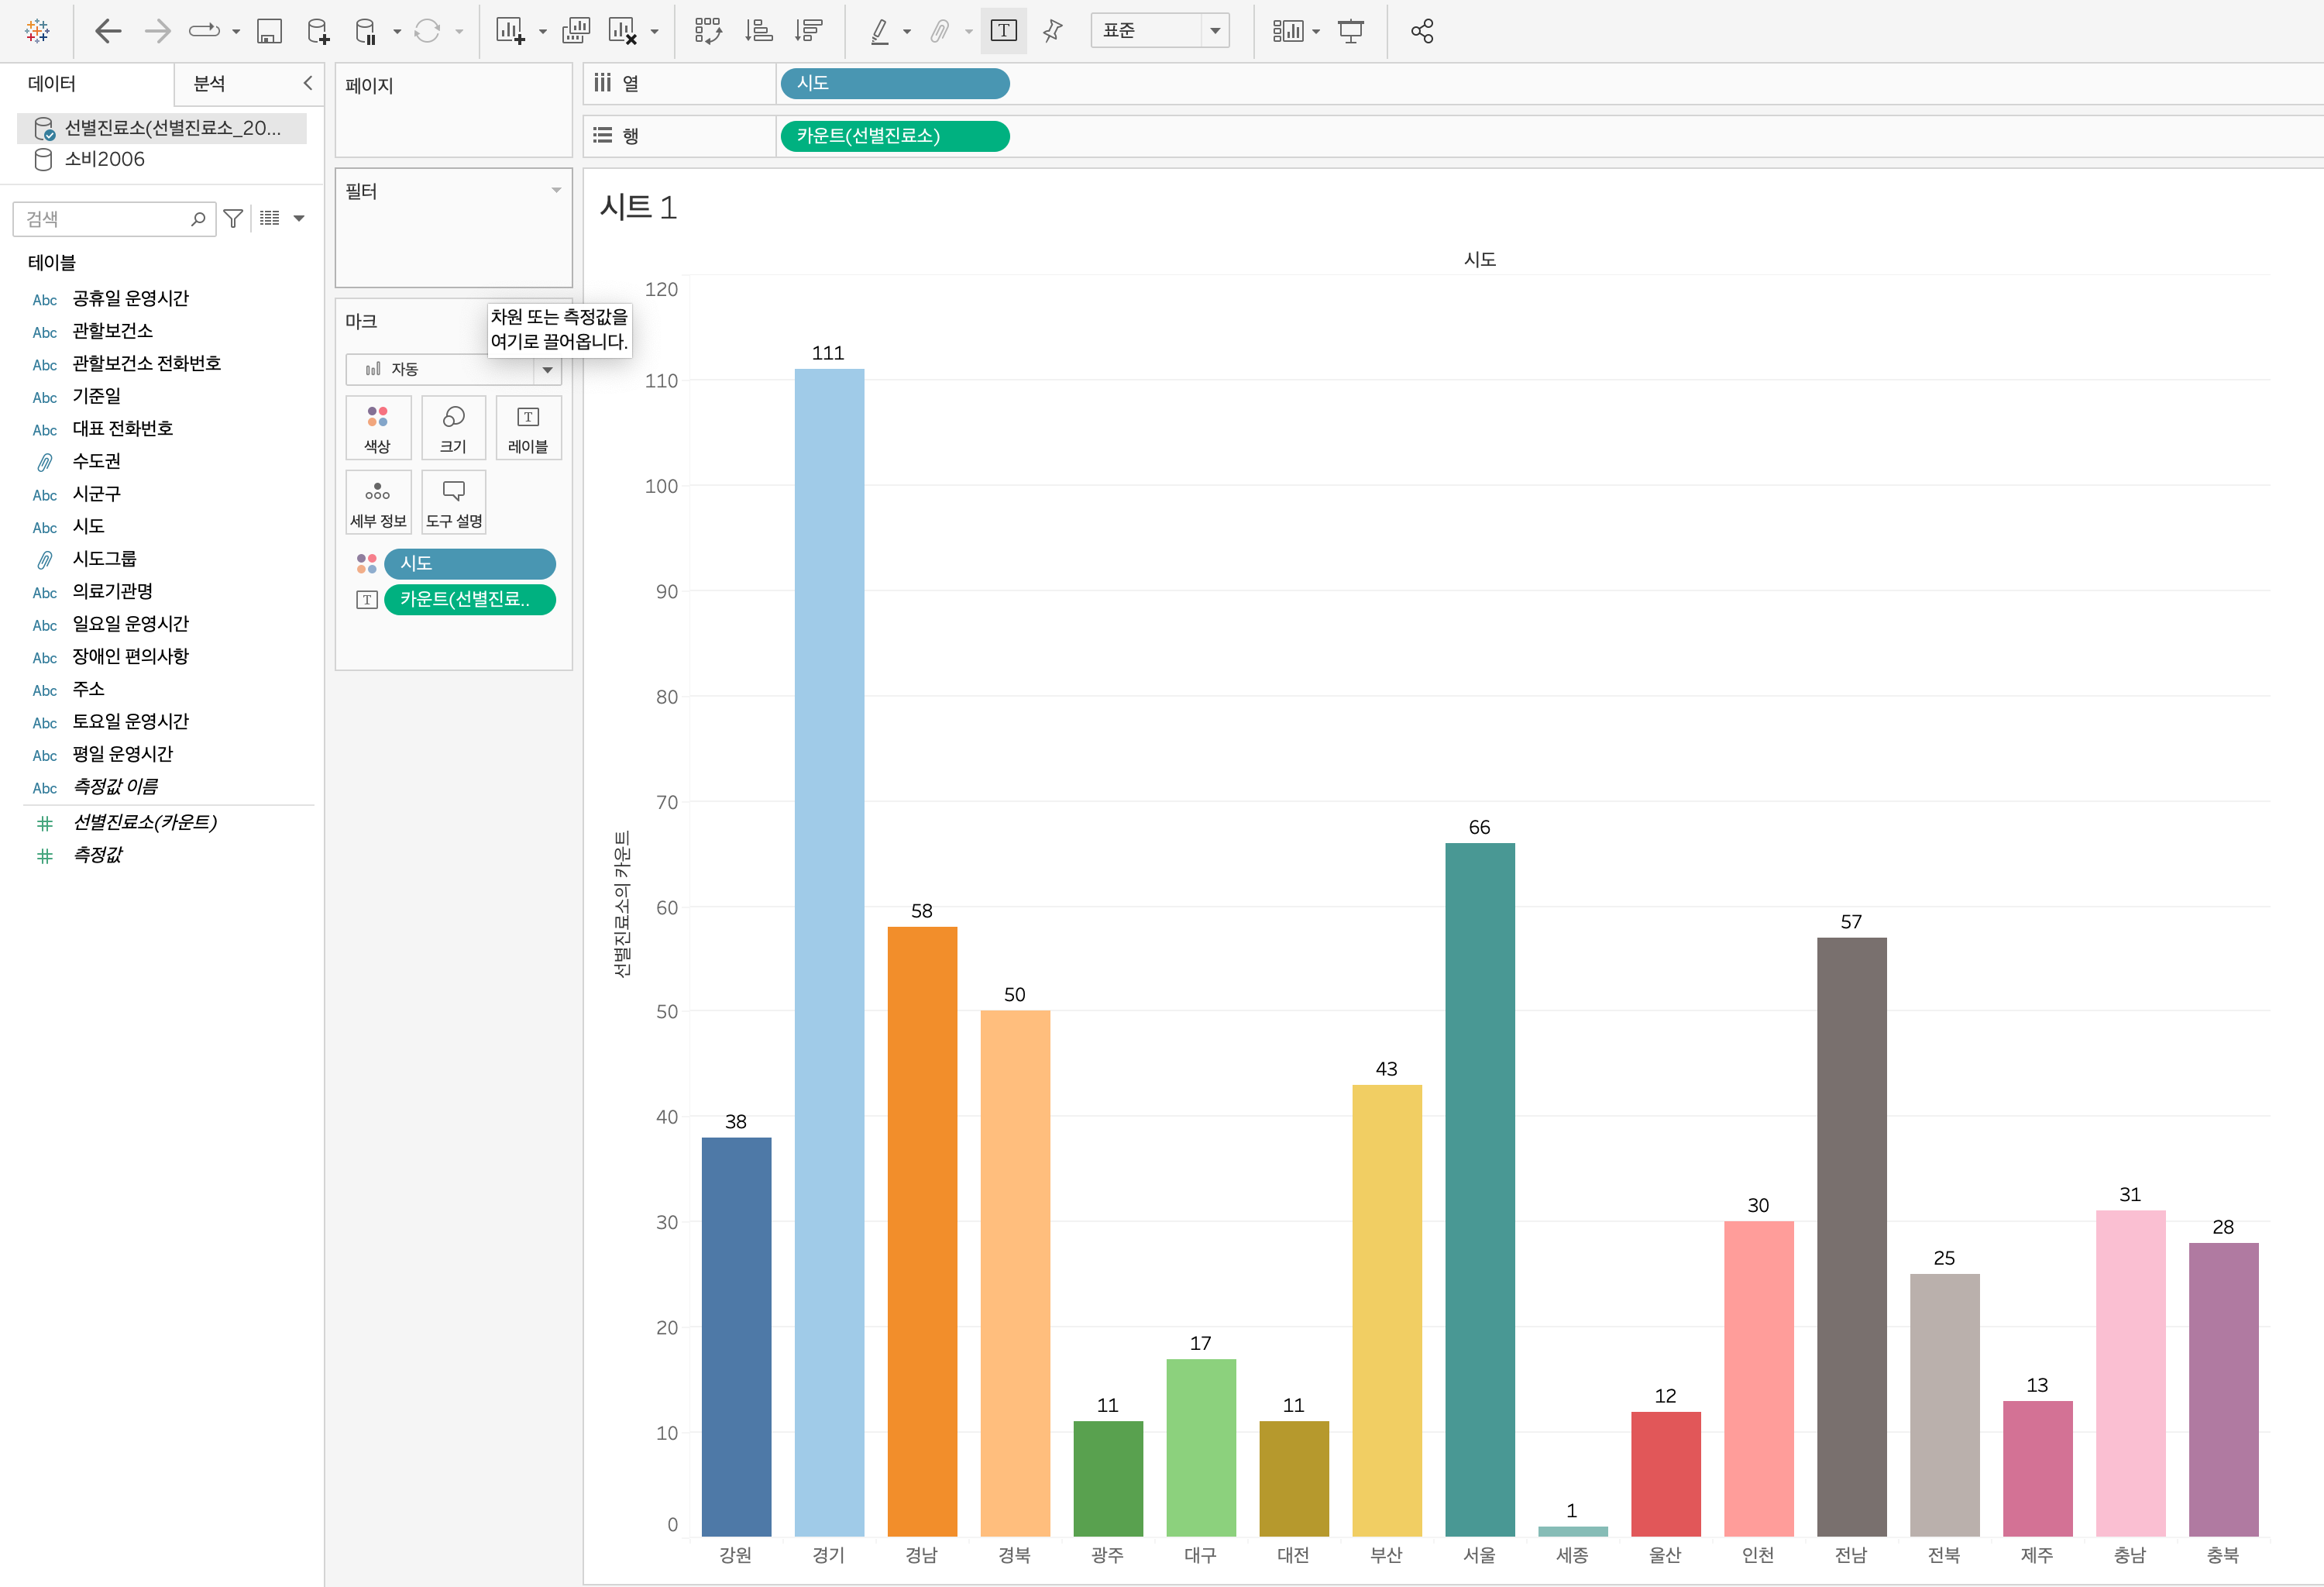The image size is (2324, 1587).
Task: Switch to the 분석 tab
Action: point(209,84)
